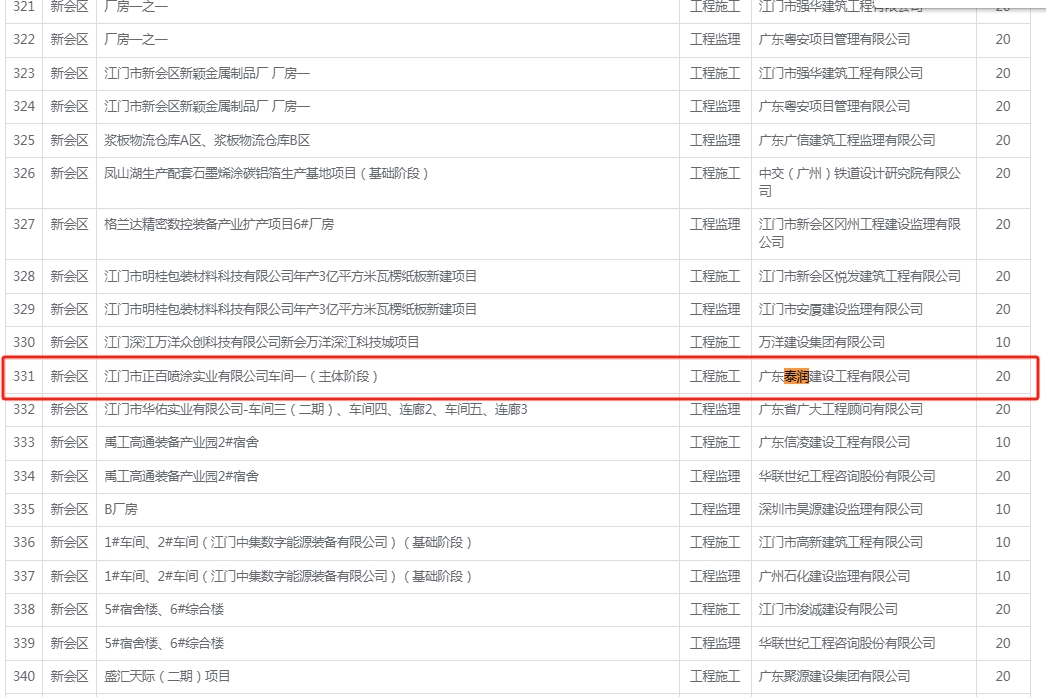Select 江门市新会区新颖金属制品厂 厂房一 in row 323
The height and width of the screenshot is (697, 1046).
point(207,73)
